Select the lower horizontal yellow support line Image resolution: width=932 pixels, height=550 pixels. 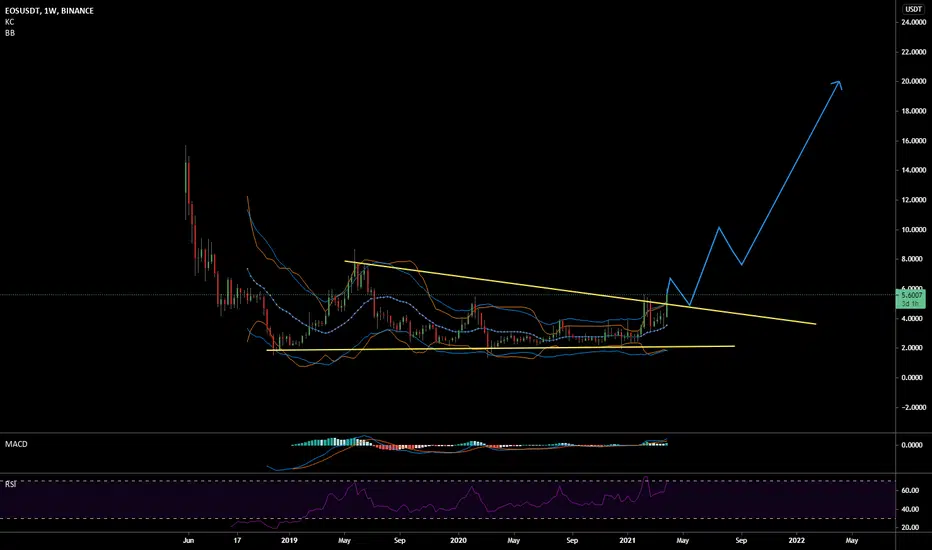[x=501, y=348]
